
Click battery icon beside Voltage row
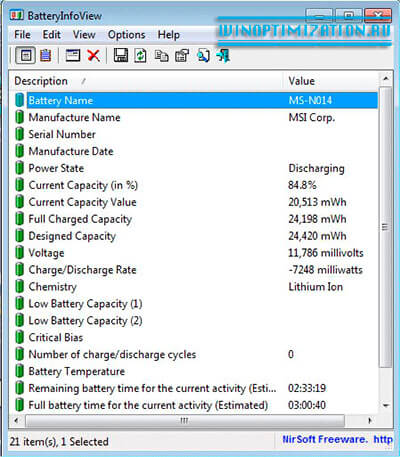click(20, 253)
